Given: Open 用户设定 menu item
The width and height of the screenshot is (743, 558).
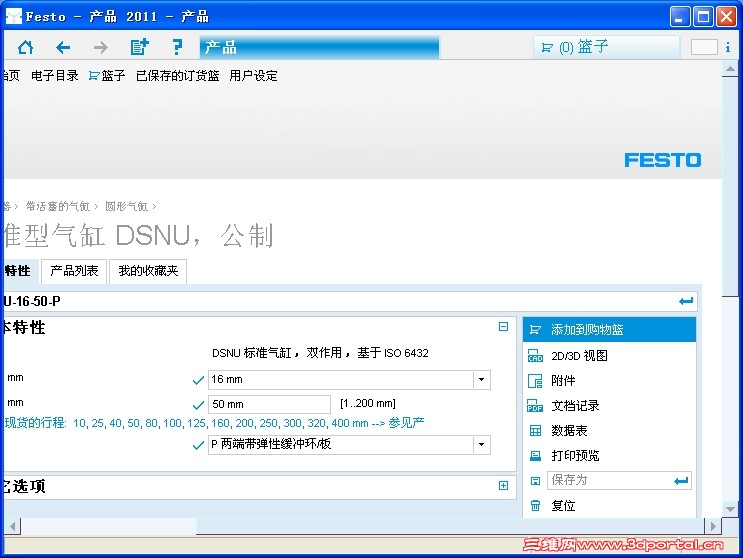Looking at the screenshot, I should 253,75.
